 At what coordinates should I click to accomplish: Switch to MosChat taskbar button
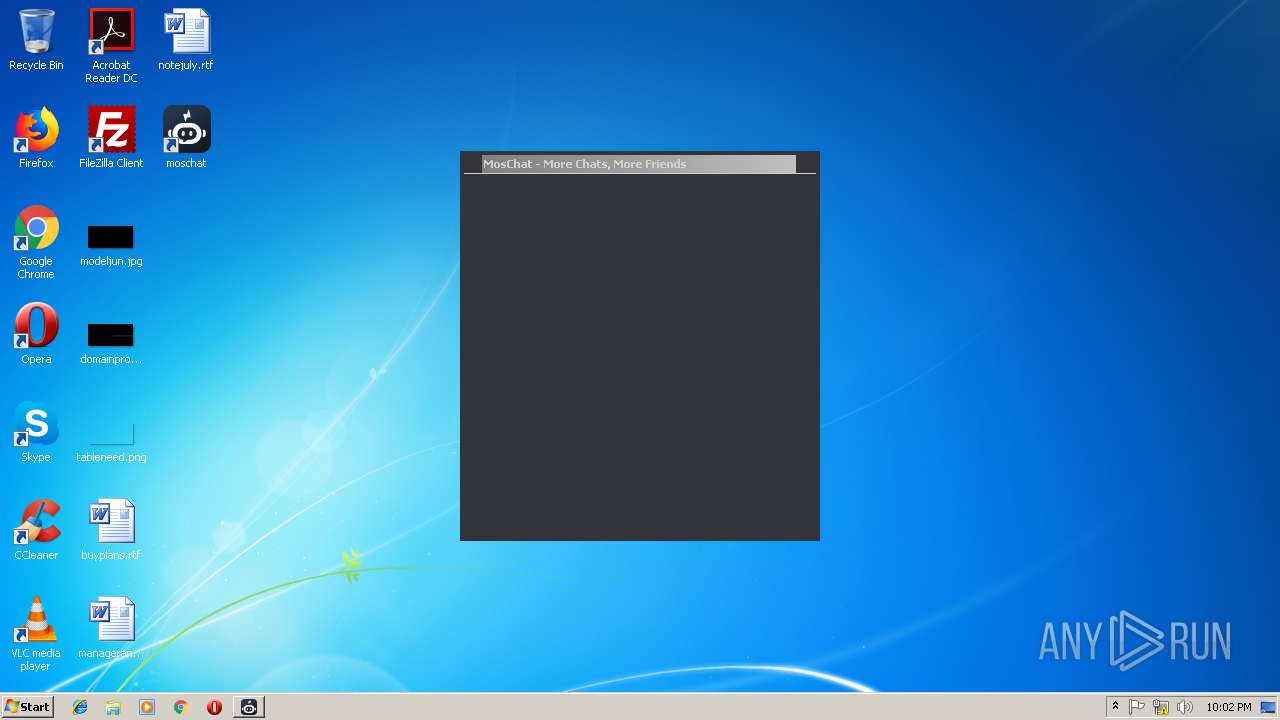tap(249, 707)
